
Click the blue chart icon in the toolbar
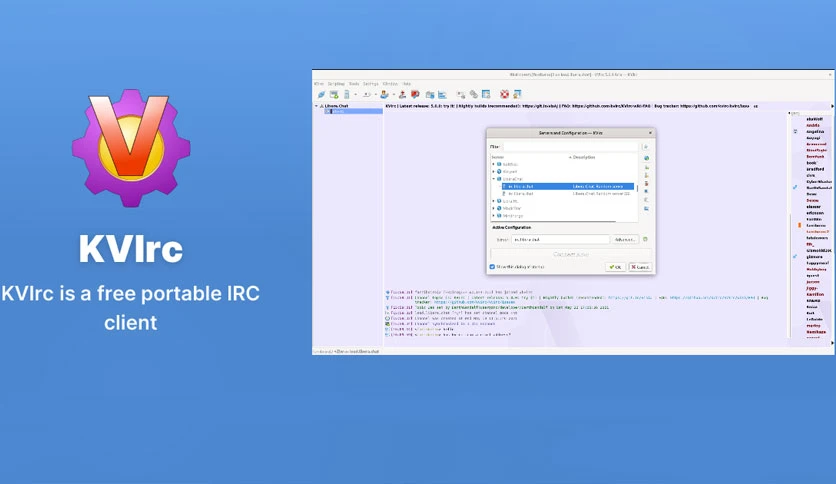click(x=442, y=94)
